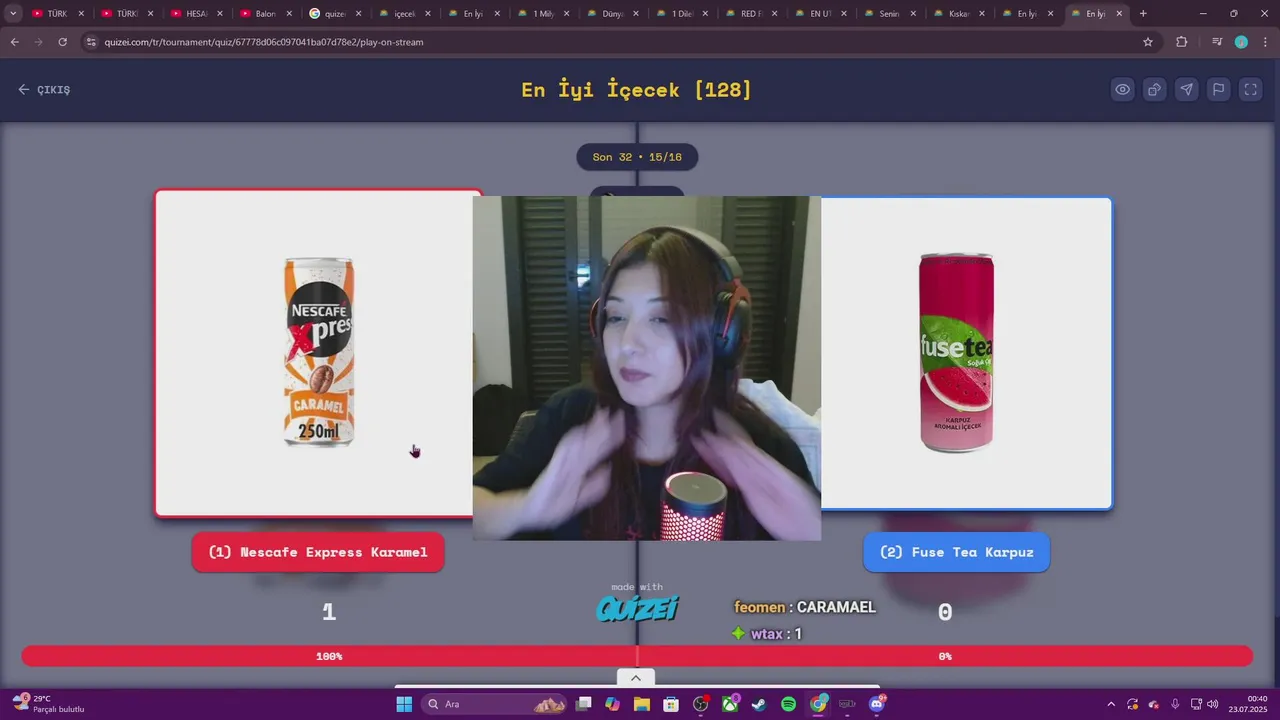Viewport: 1280px width, 720px height.
Task: Click the ÇIKIŞ exit link
Action: coord(44,89)
